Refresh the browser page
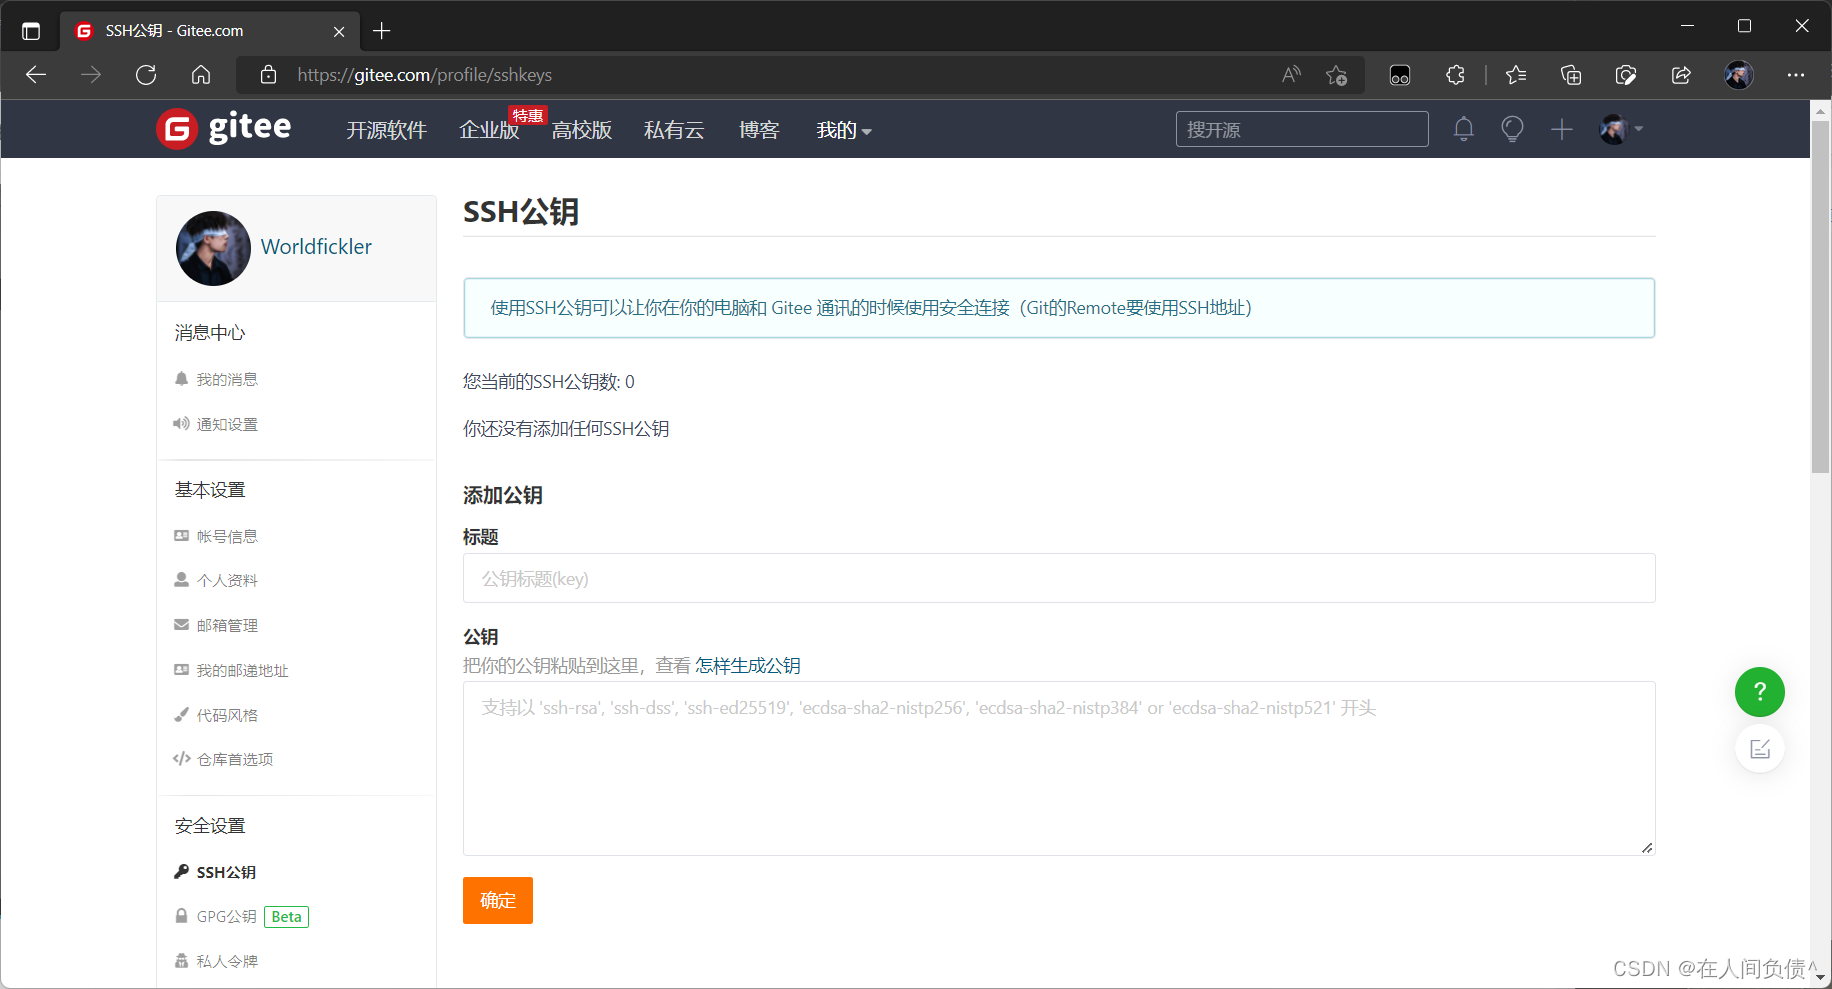The width and height of the screenshot is (1832, 989). tap(146, 75)
